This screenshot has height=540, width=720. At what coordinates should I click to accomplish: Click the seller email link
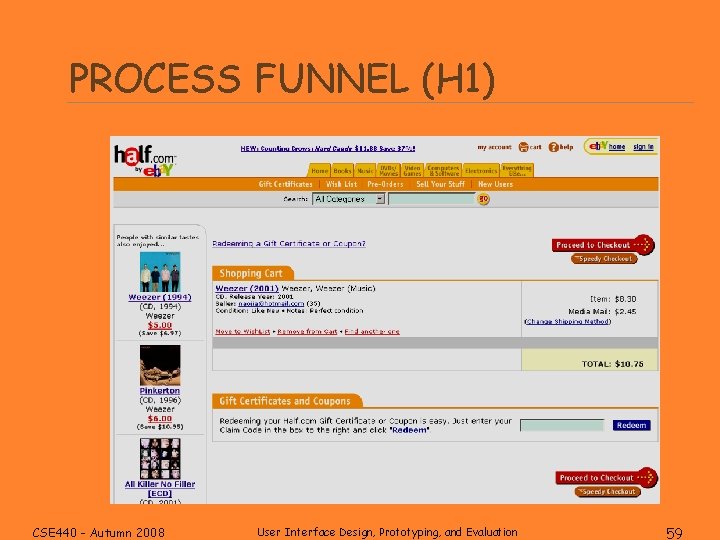click(271, 304)
